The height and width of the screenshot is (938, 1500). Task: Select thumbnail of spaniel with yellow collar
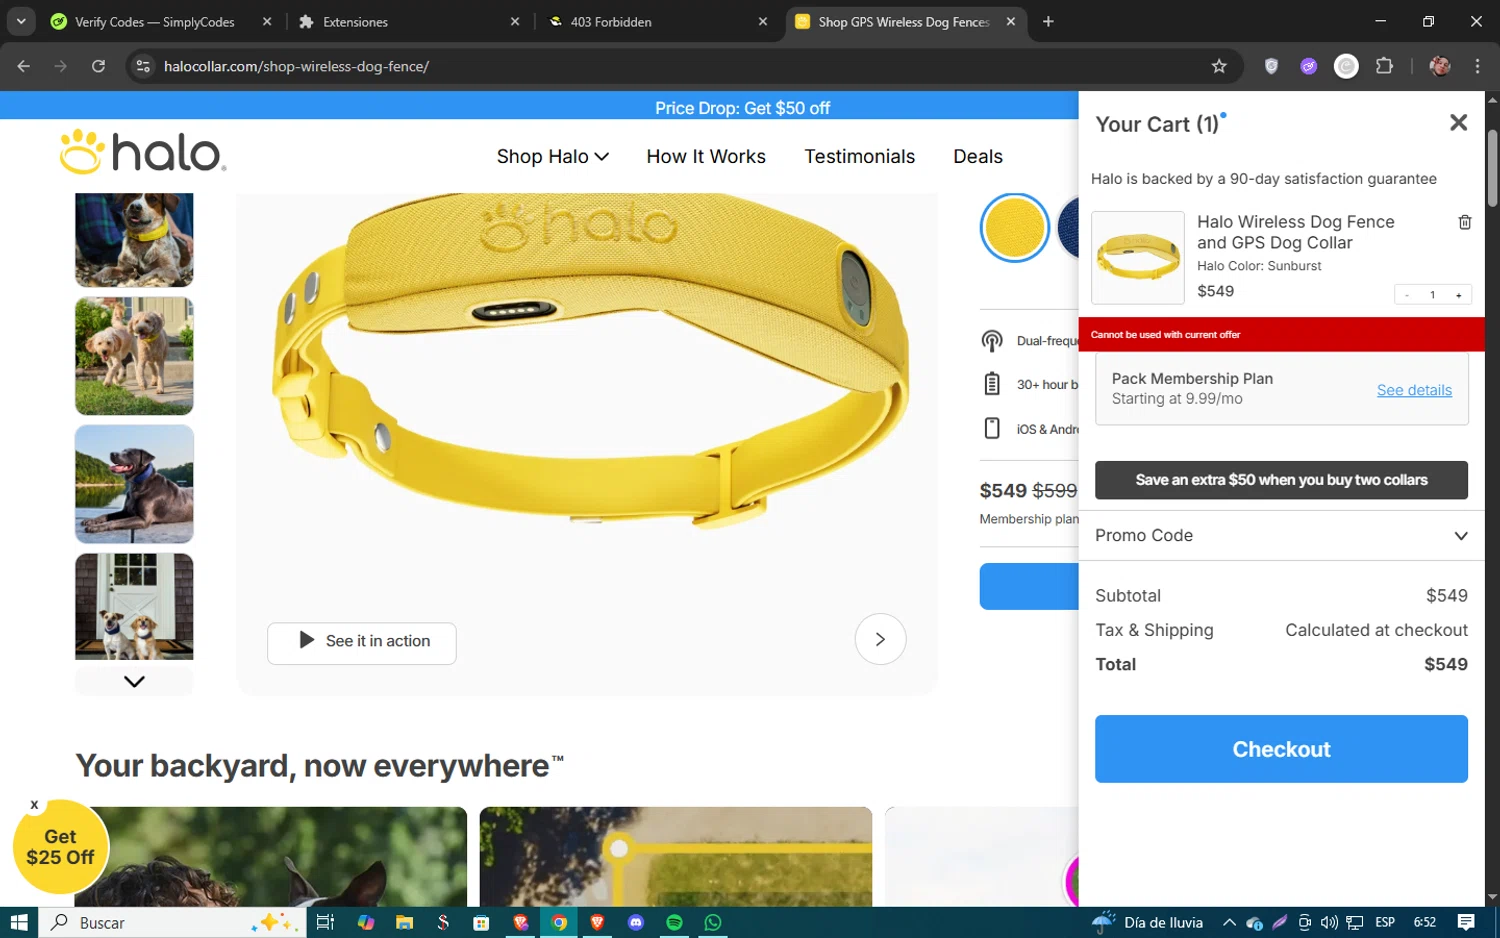pos(134,240)
